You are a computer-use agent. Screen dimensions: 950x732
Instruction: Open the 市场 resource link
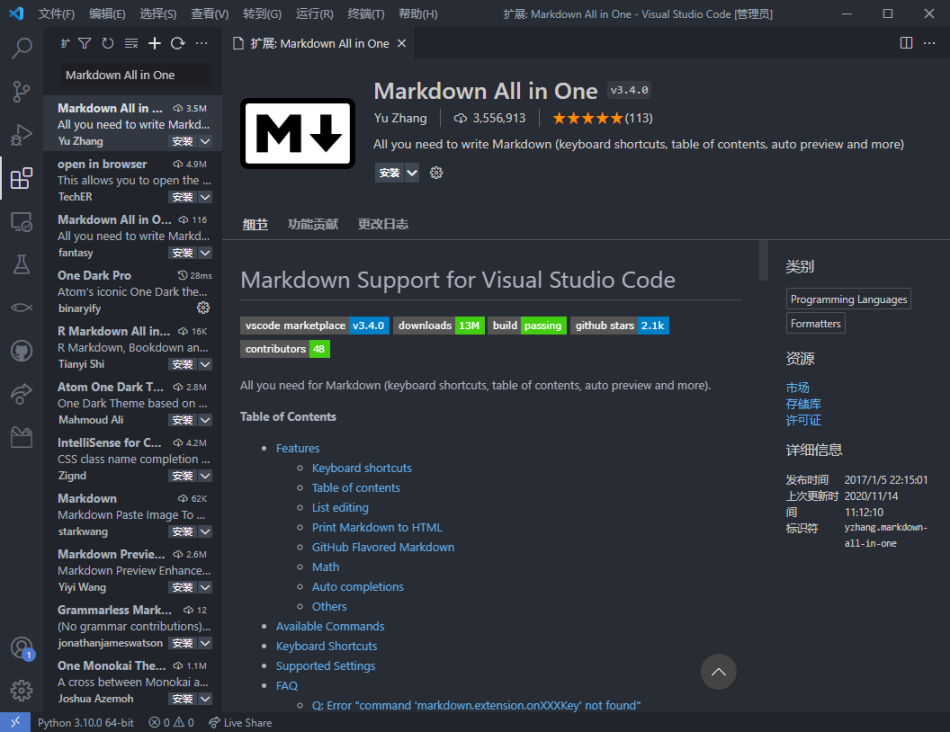(x=797, y=387)
